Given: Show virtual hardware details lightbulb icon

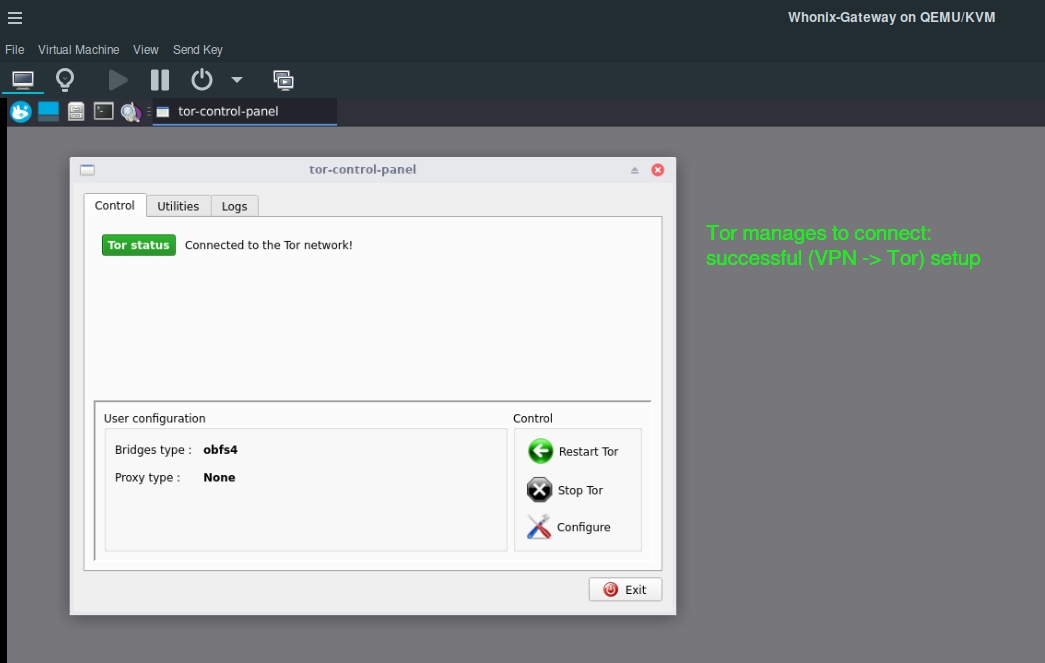Looking at the screenshot, I should click(65, 80).
